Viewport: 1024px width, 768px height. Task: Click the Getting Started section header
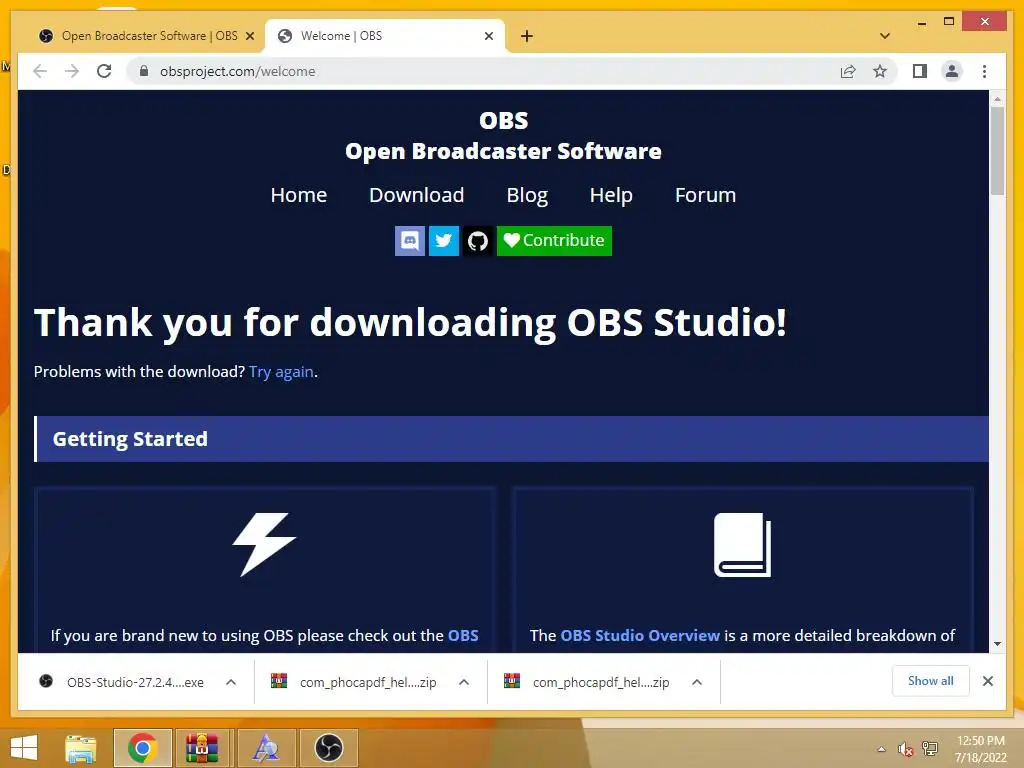(x=511, y=439)
